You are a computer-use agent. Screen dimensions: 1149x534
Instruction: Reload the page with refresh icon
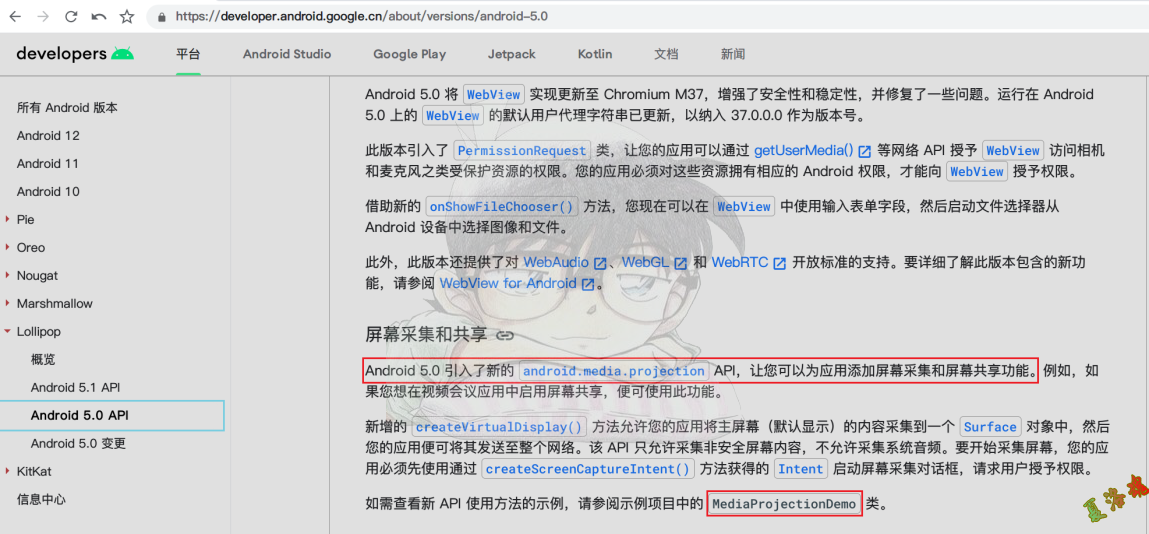click(x=71, y=16)
